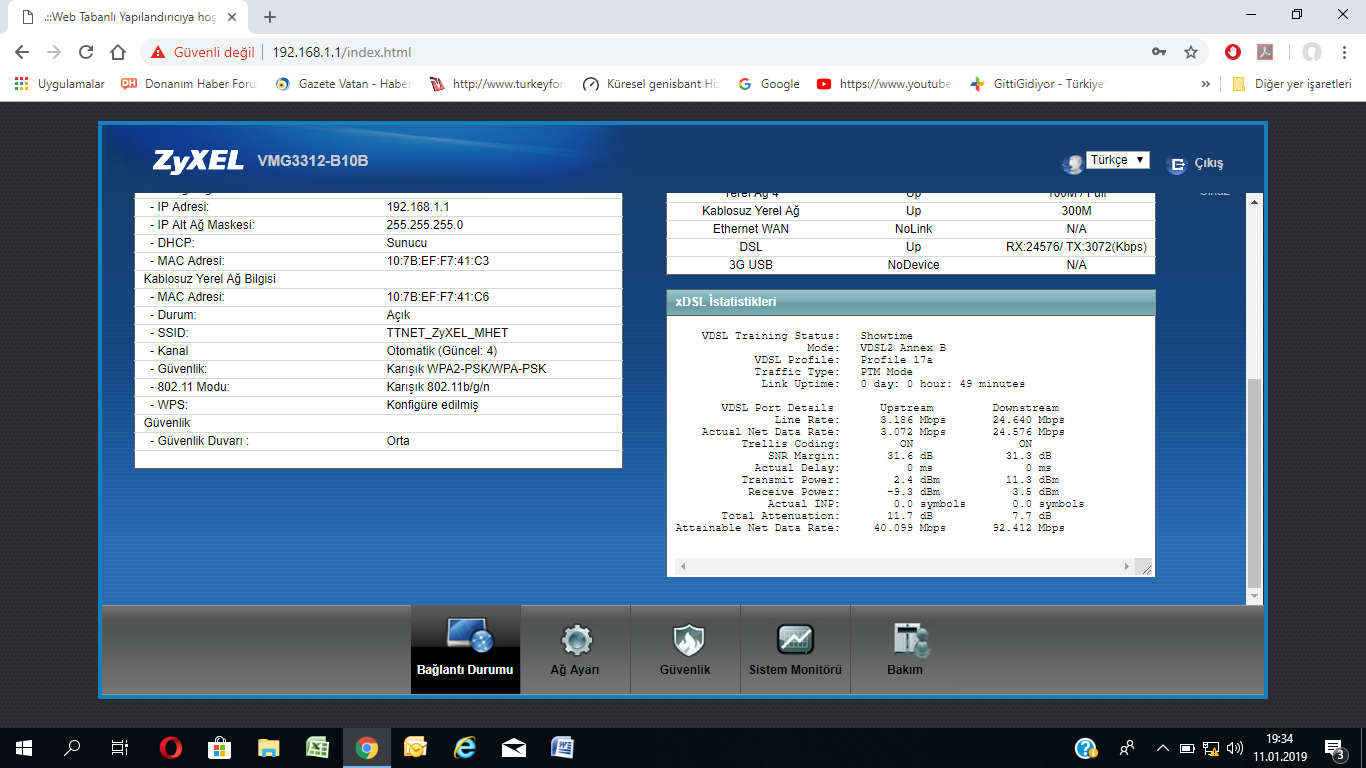Click the page vertical scrollbar thumb
This screenshot has height=768, width=1366.
[1255, 485]
